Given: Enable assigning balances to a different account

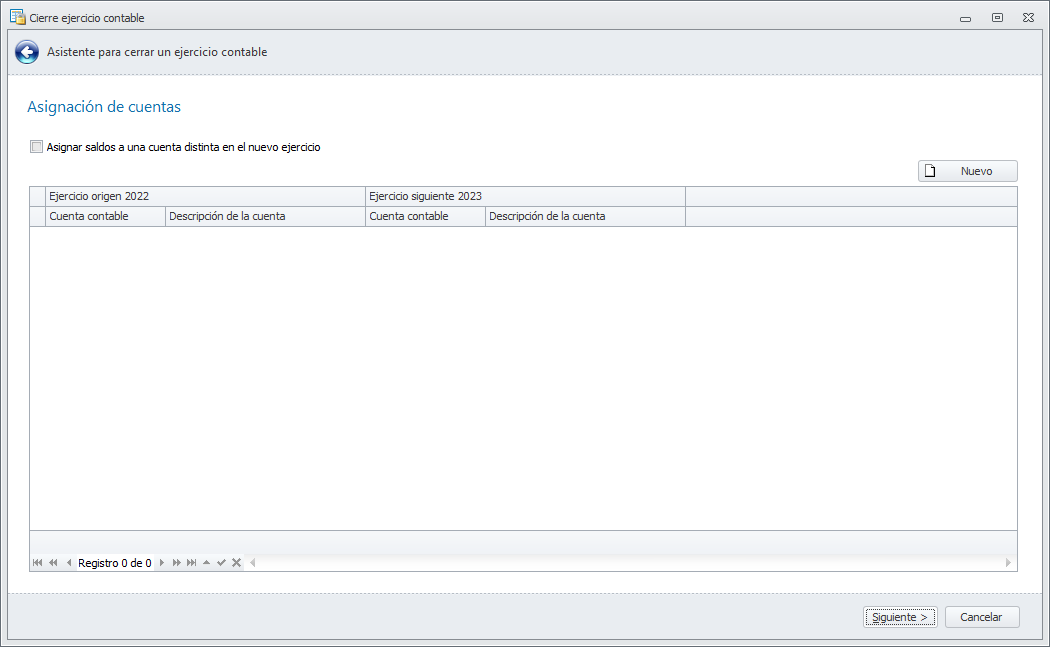Looking at the screenshot, I should (x=37, y=147).
